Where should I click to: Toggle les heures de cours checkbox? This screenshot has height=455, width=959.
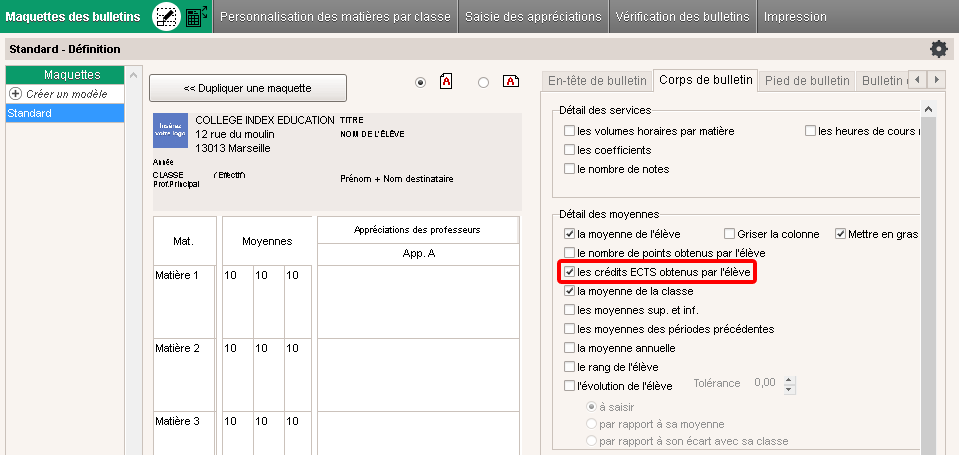point(810,131)
